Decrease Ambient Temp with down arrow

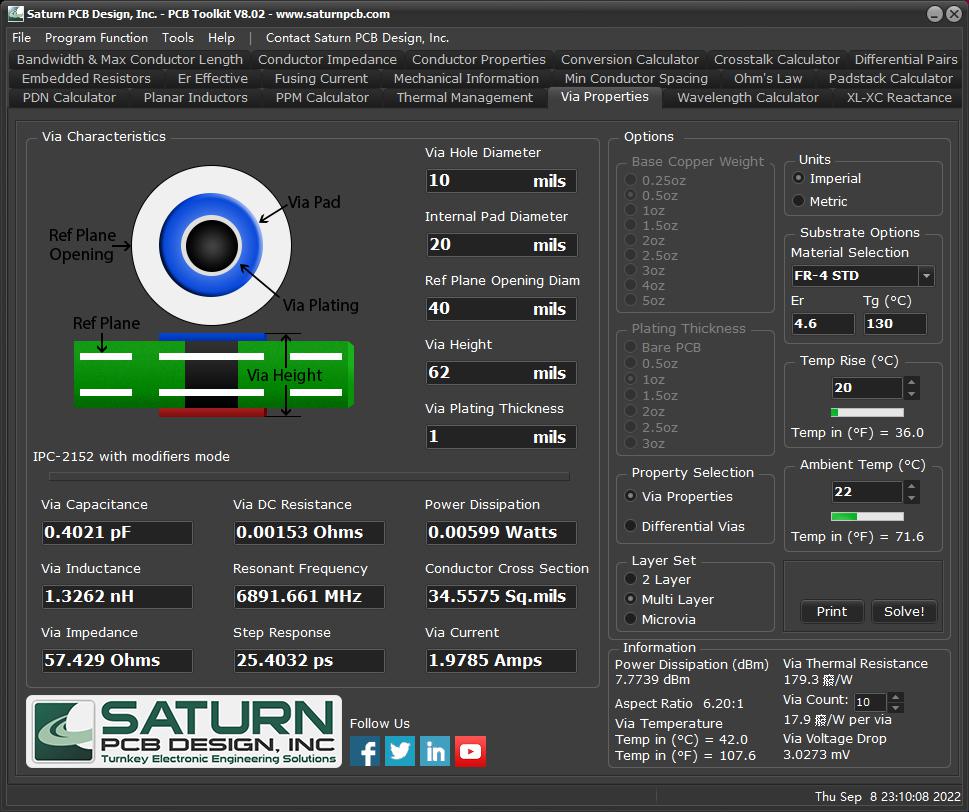point(911,497)
